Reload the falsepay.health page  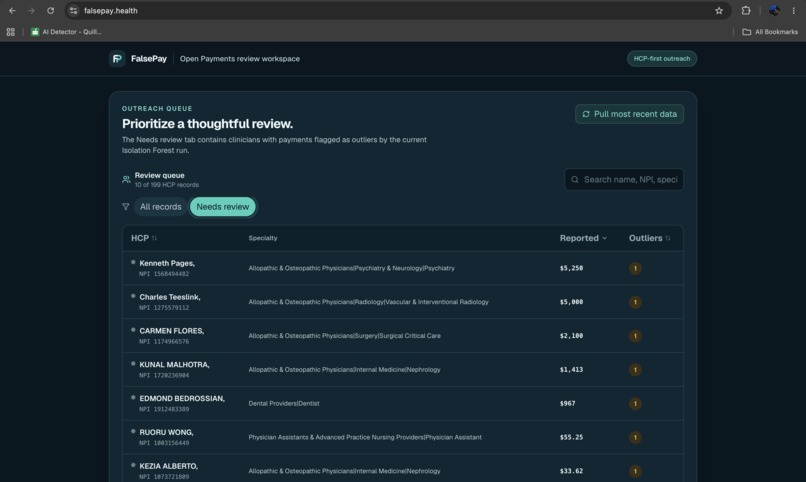click(50, 10)
